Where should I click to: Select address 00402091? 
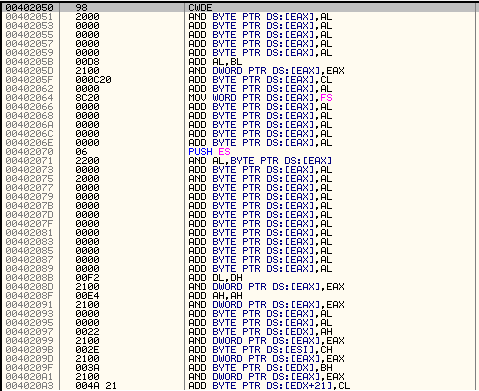point(29,305)
